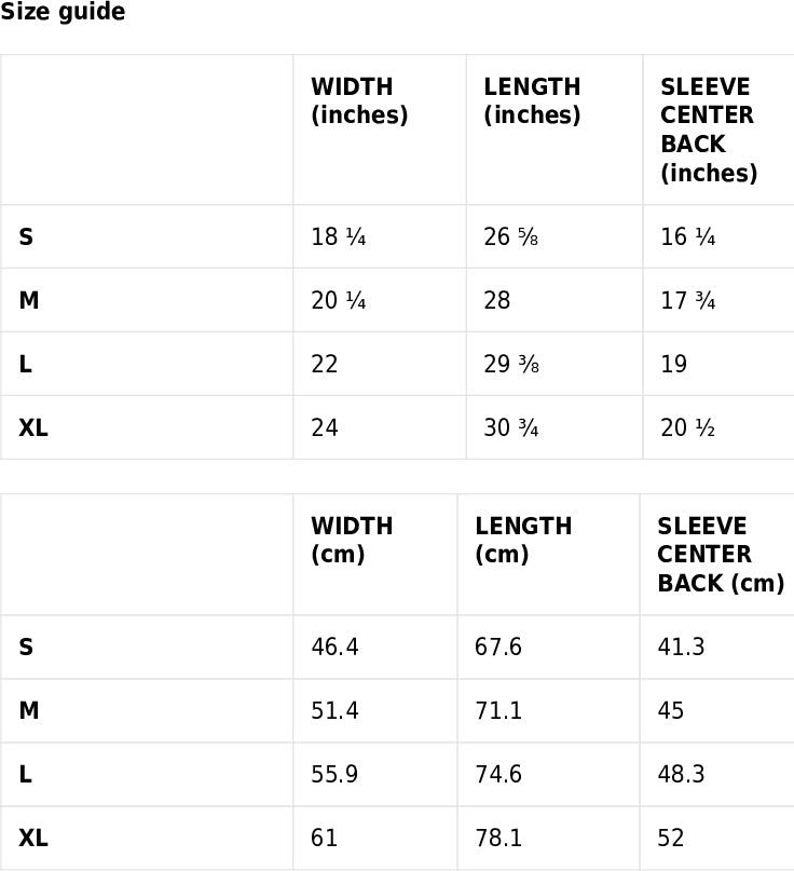The height and width of the screenshot is (871, 794).
Task: Click the XL label in inches table
Action: 33,428
